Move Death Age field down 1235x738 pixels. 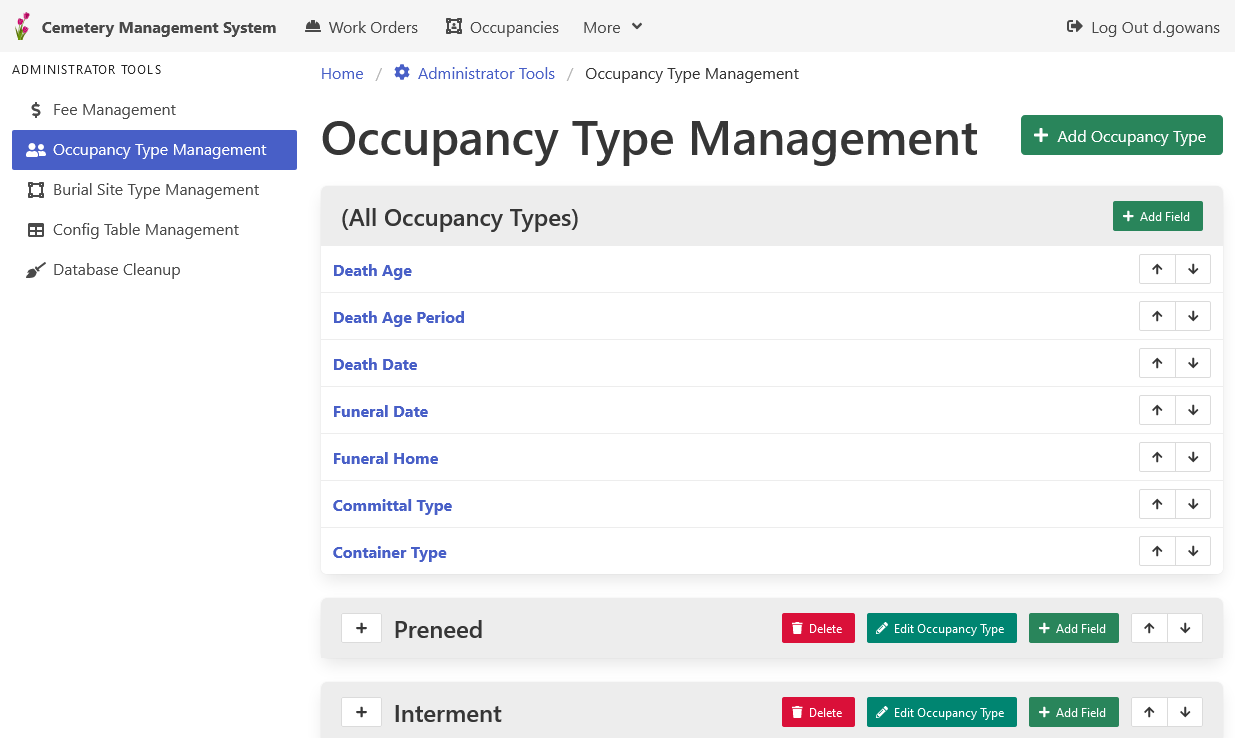tap(1192, 269)
